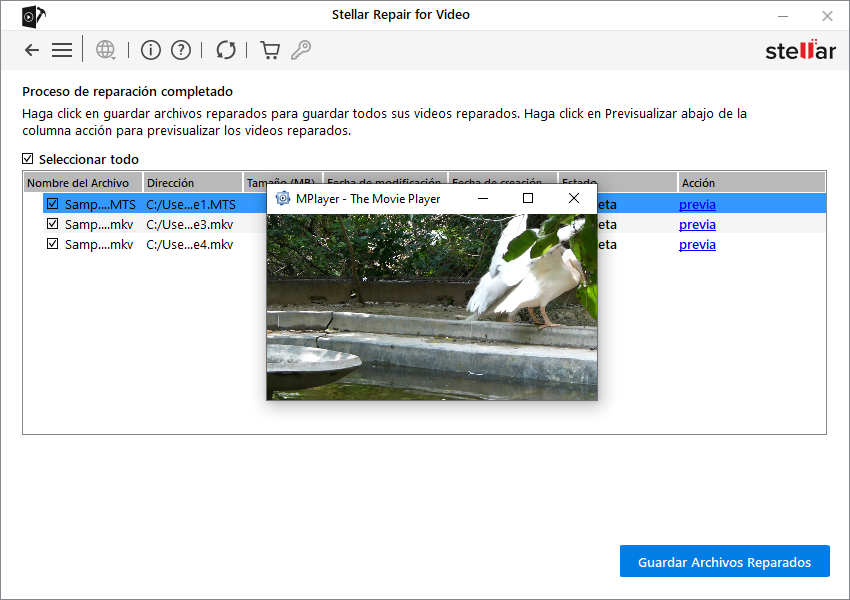The image size is (850, 600).
Task: Close the Stellar Repair for Video window
Action: [827, 16]
